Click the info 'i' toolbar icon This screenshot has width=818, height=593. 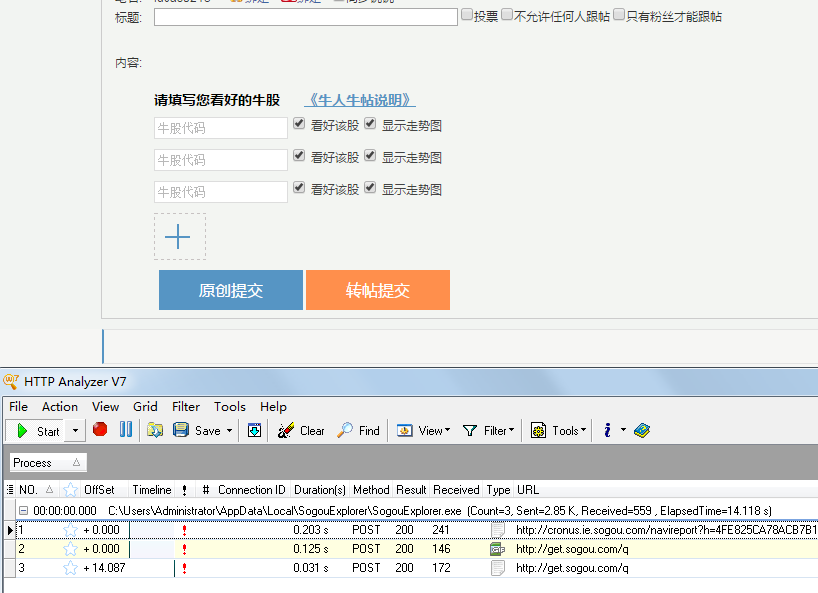(x=610, y=429)
